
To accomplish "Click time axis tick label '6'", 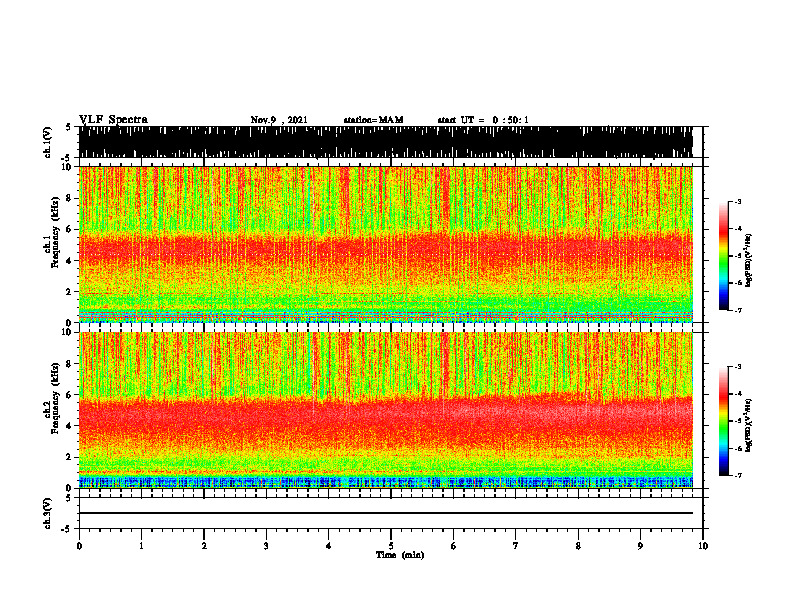I will 454,546.
